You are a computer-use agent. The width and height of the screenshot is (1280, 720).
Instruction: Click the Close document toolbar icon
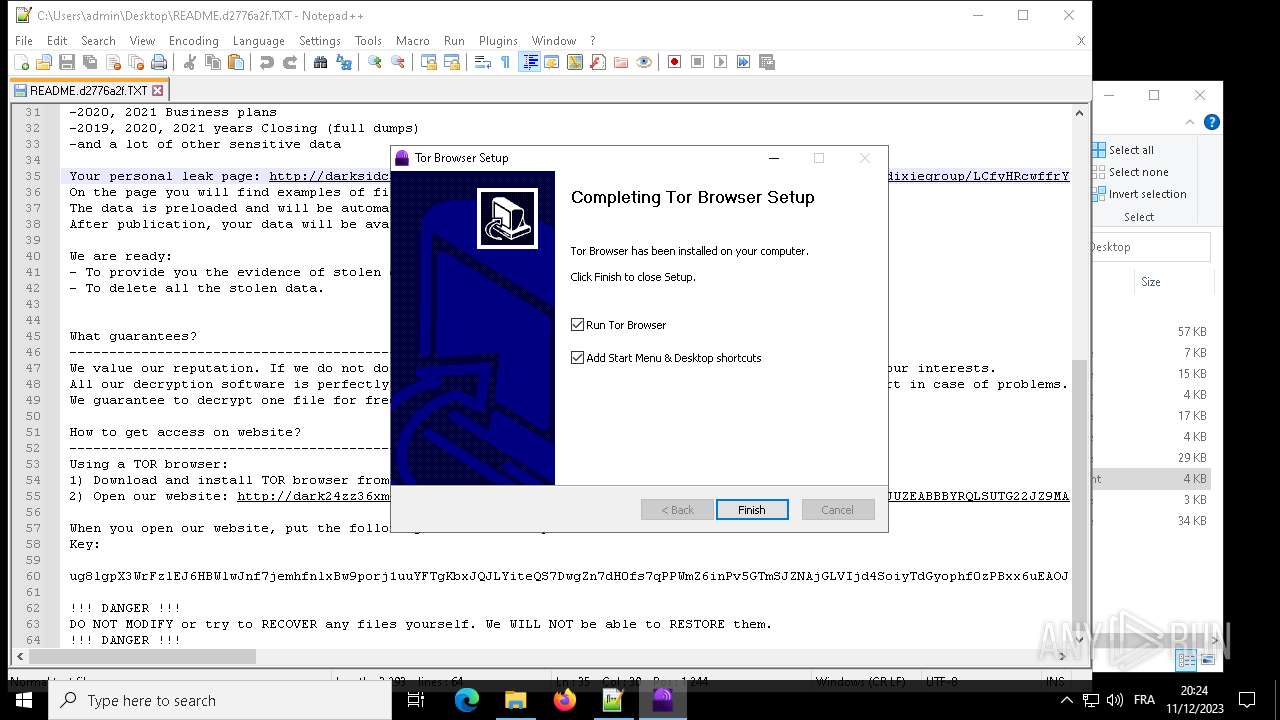click(x=113, y=62)
